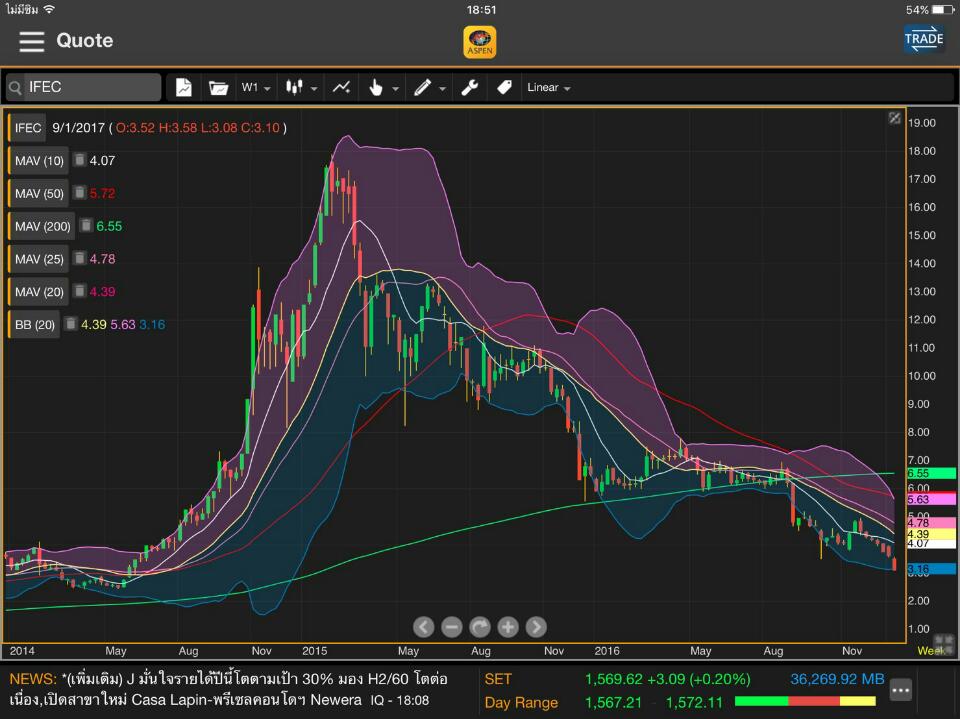
Task: Open the saved charts folder icon
Action: coord(218,88)
